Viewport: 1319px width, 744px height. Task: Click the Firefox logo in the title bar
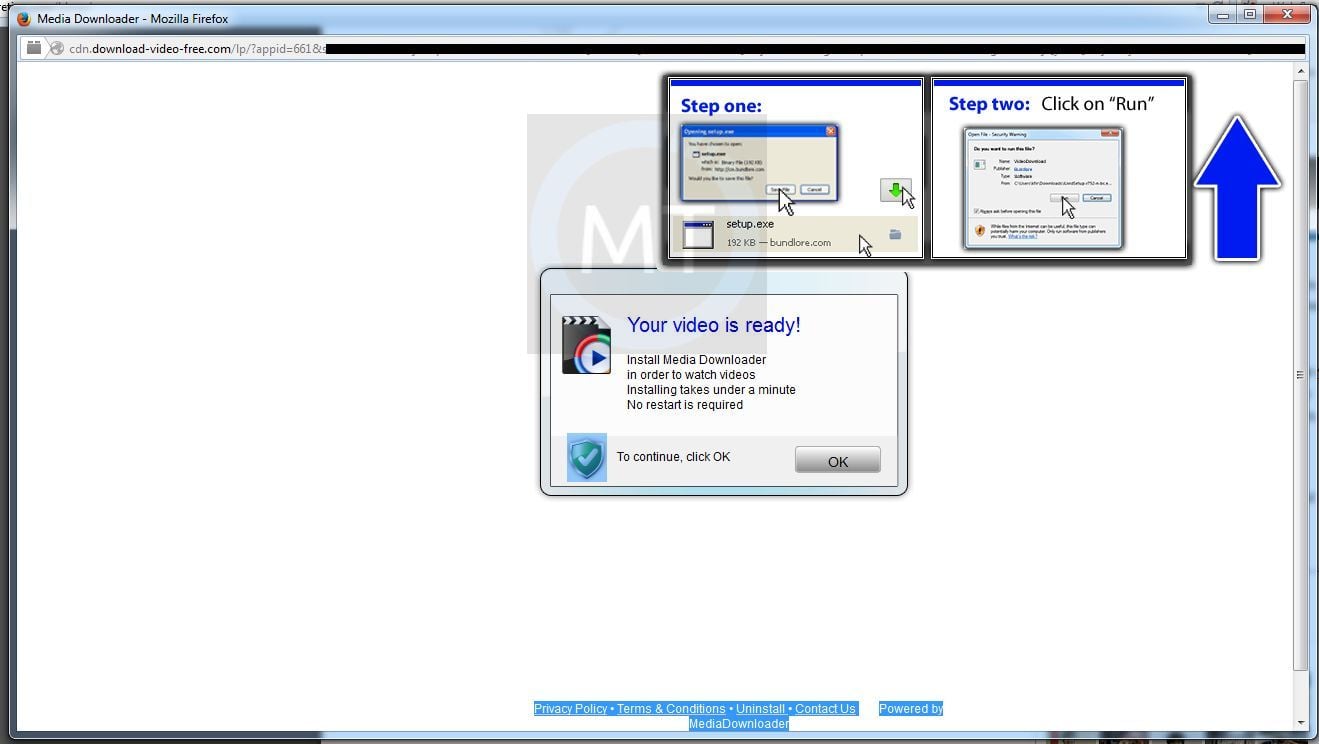point(24,18)
